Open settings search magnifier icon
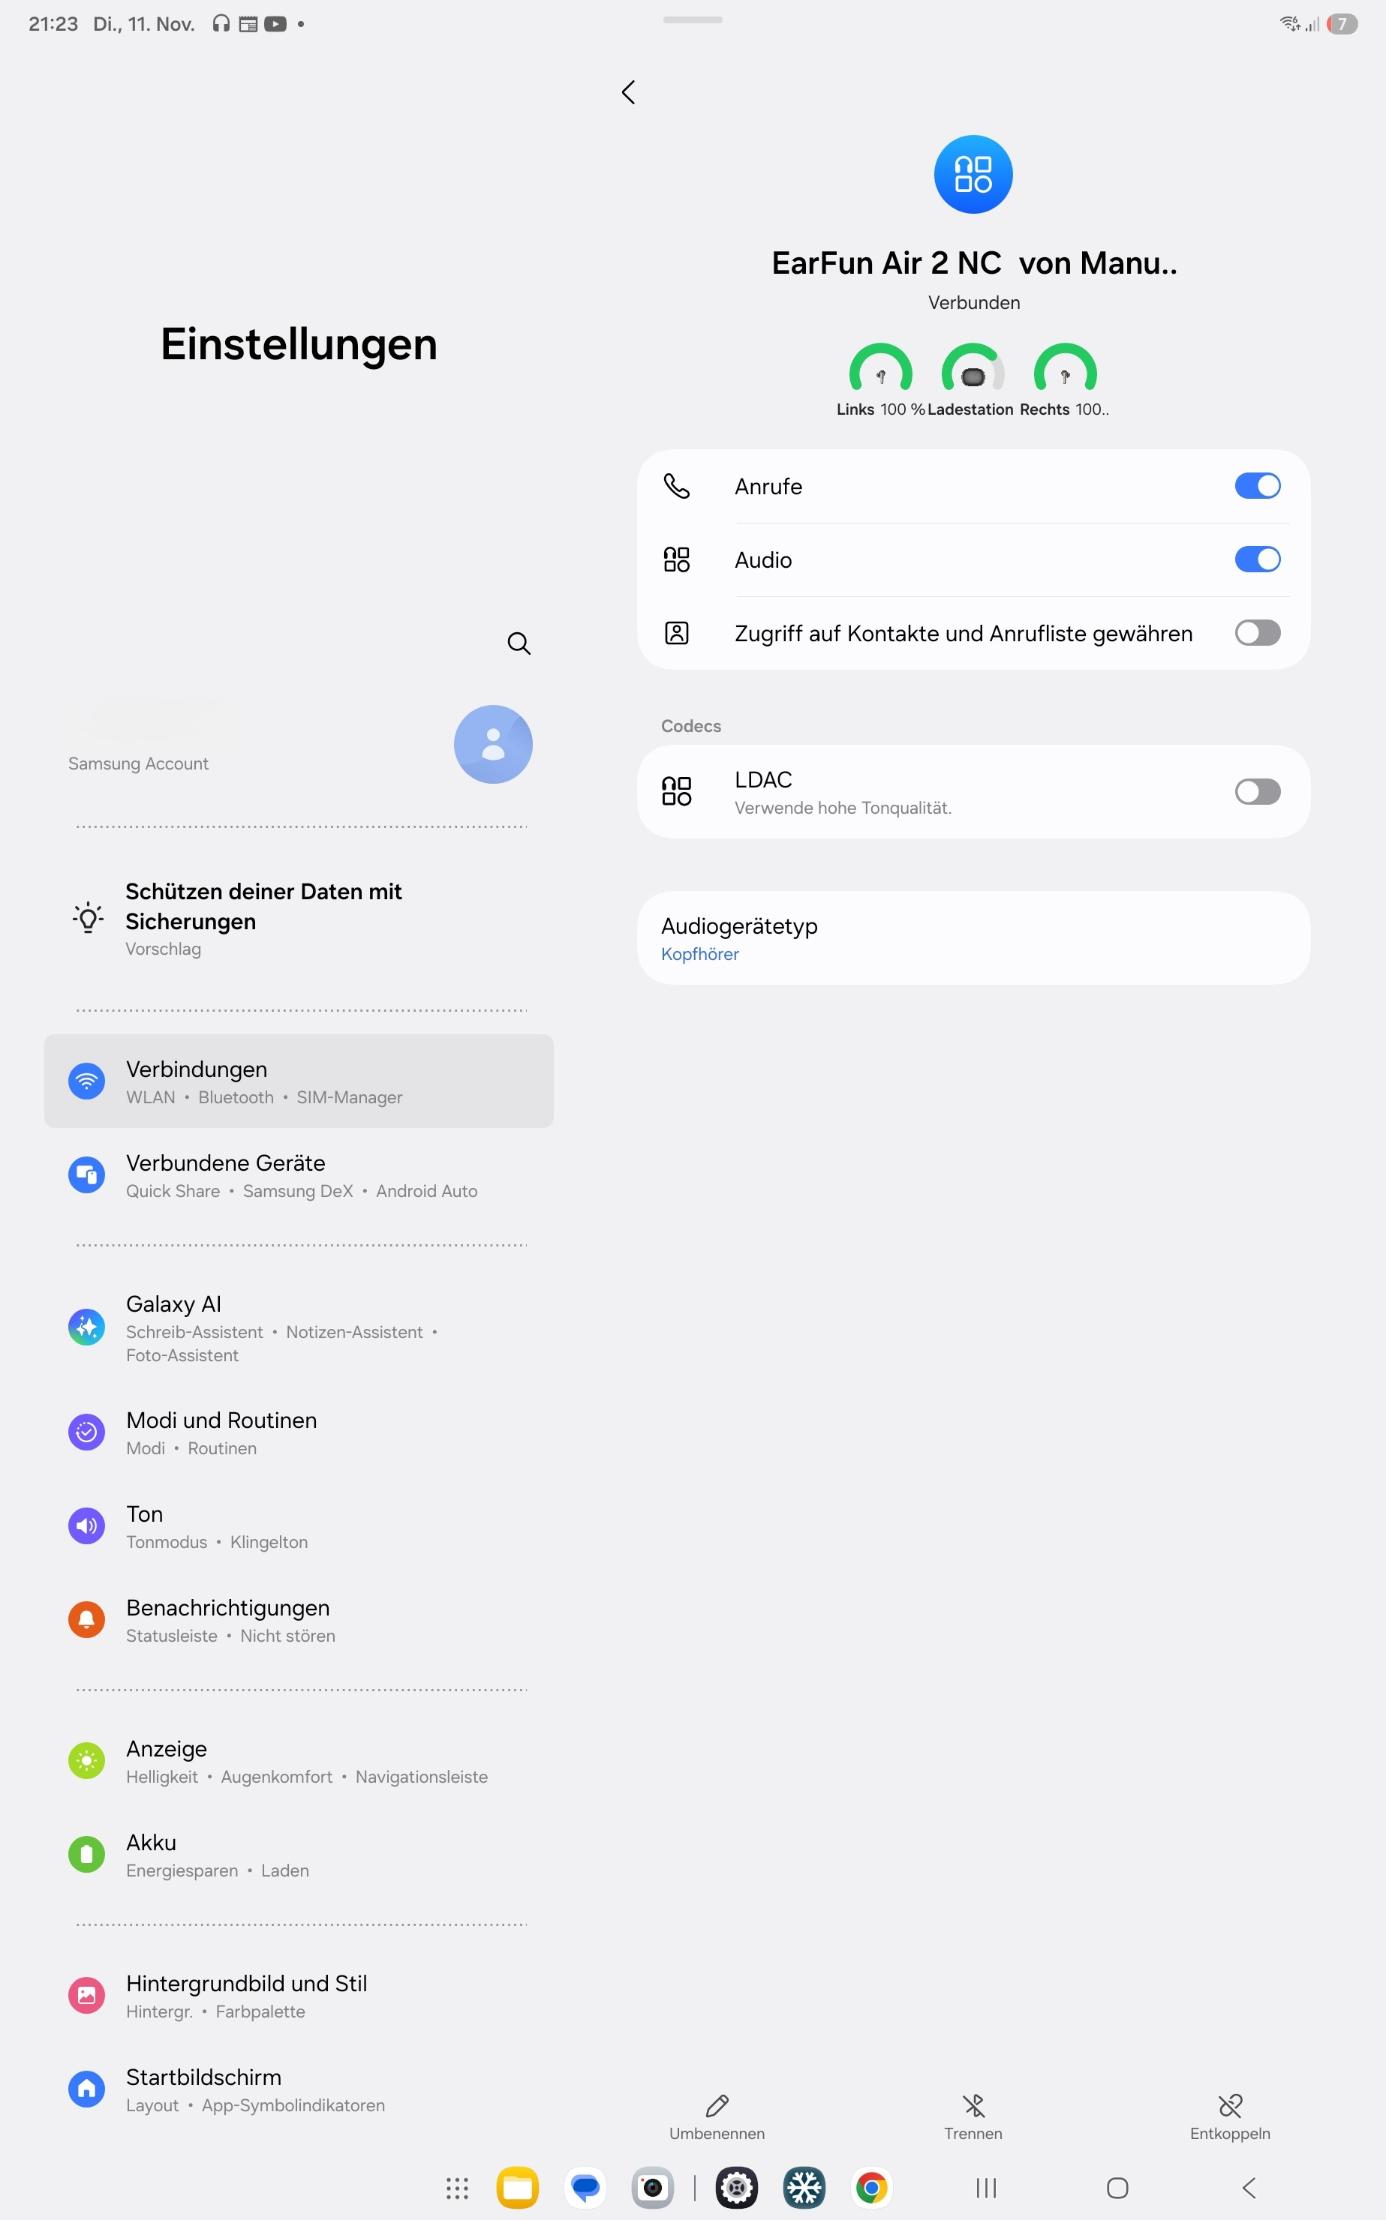 [519, 643]
